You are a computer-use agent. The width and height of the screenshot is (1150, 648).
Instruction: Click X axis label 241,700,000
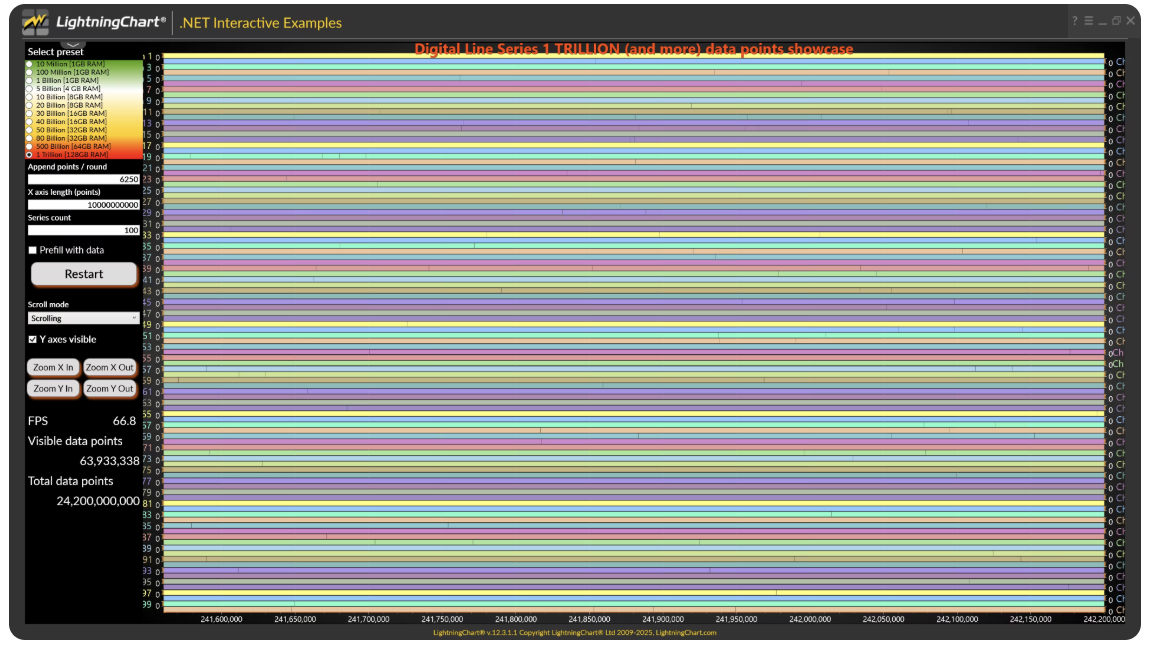point(368,619)
